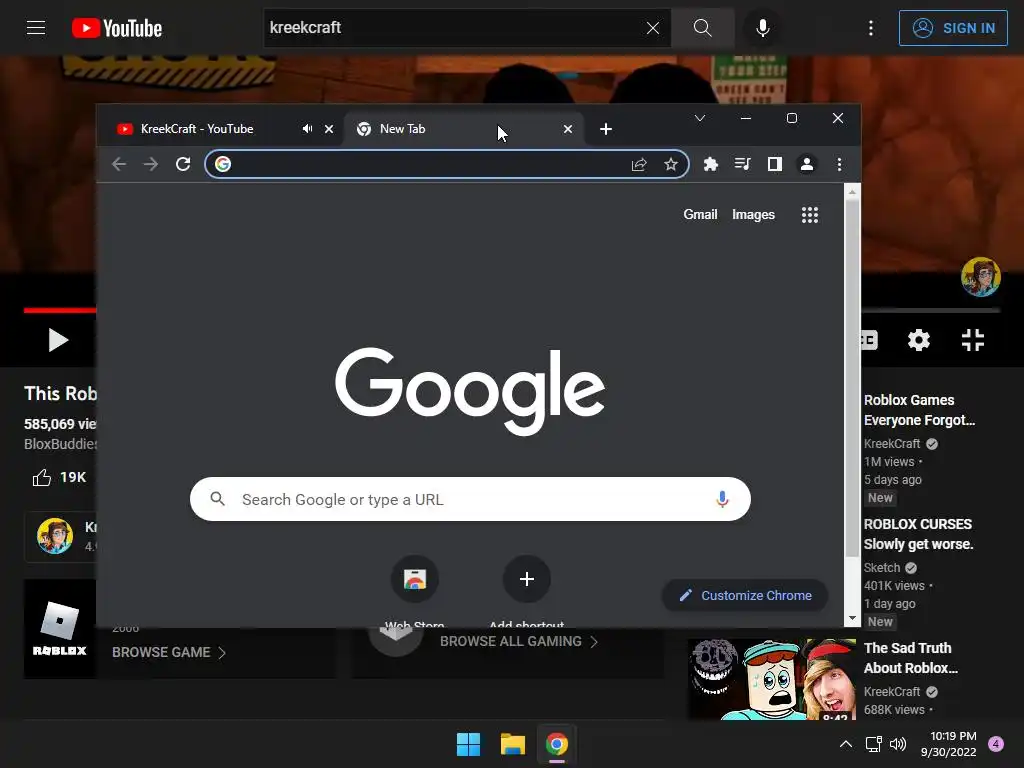The image size is (1024, 768).
Task: Open Google apps grid
Action: (810, 215)
